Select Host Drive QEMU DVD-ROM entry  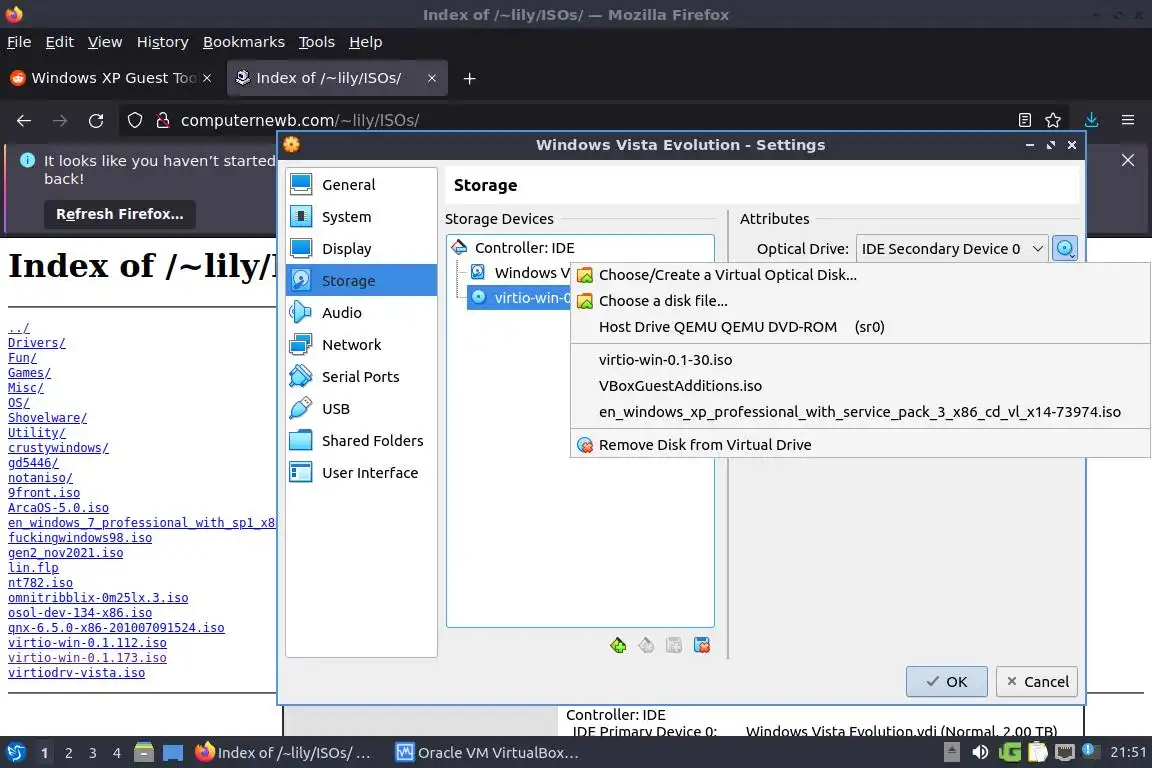860,327
